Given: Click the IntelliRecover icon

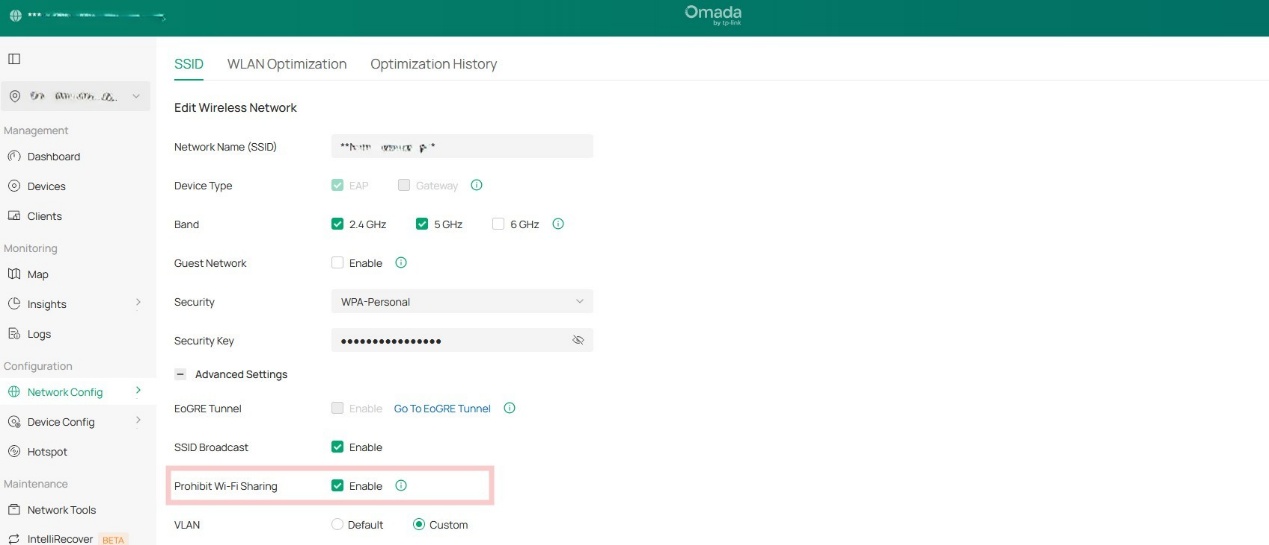Looking at the screenshot, I should click(x=14, y=539).
